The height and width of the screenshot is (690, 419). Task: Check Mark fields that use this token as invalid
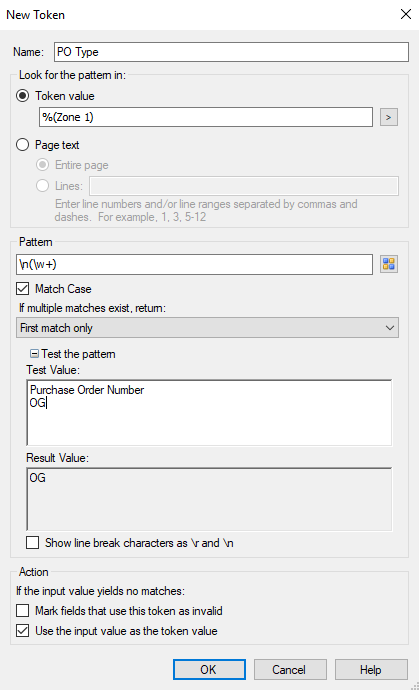[22, 611]
